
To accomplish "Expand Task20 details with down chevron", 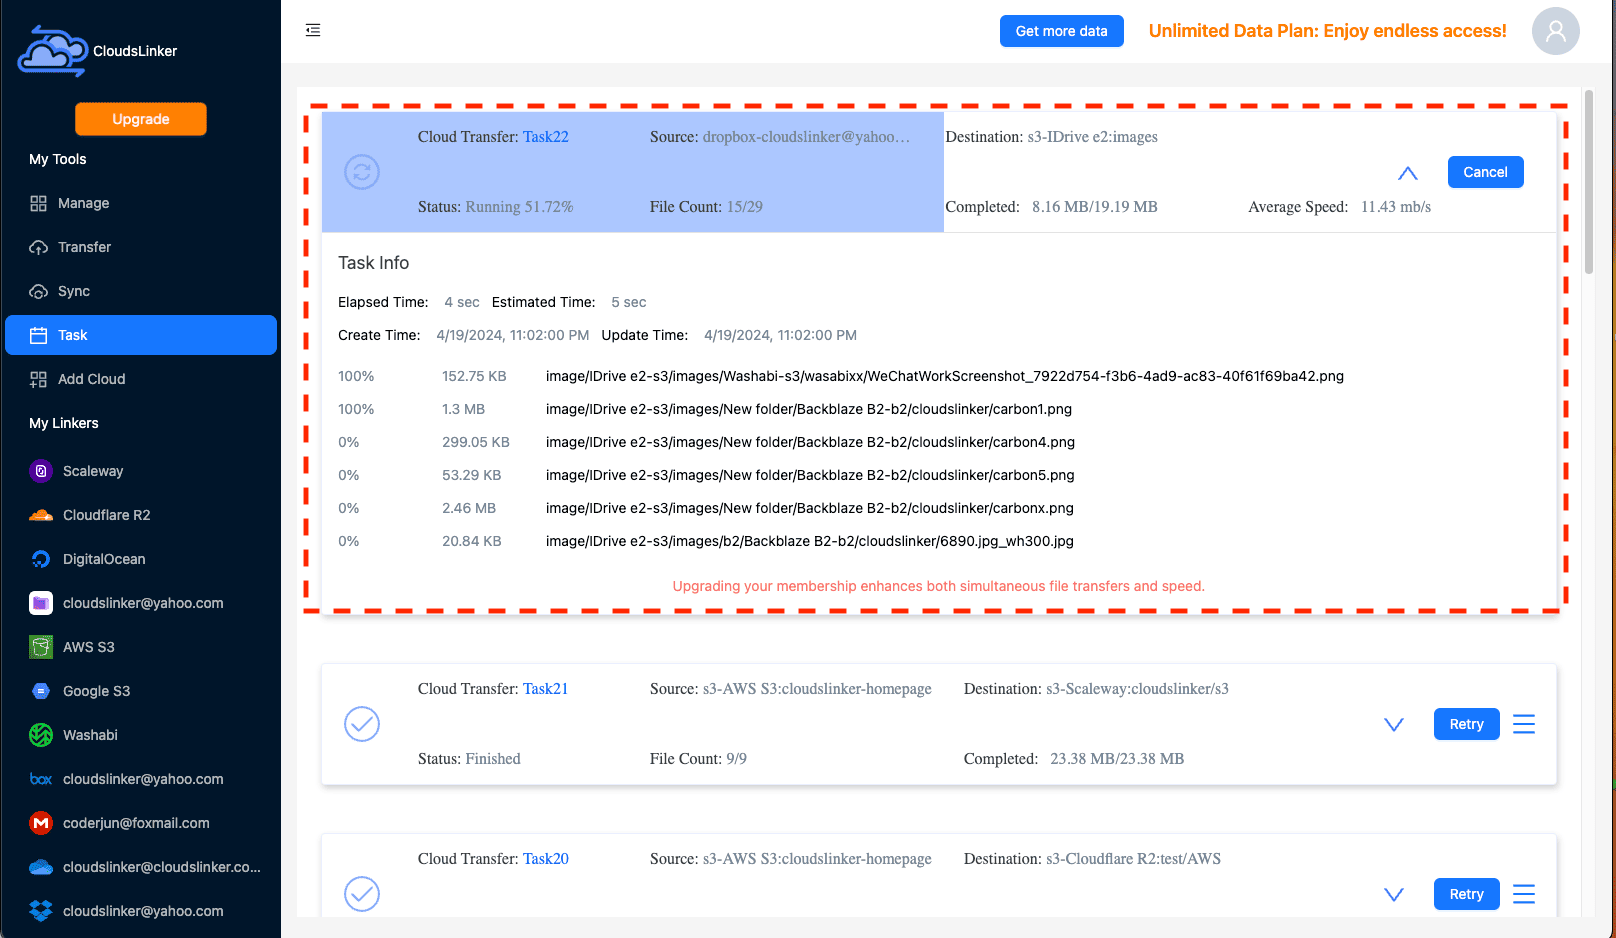I will 1393,894.
